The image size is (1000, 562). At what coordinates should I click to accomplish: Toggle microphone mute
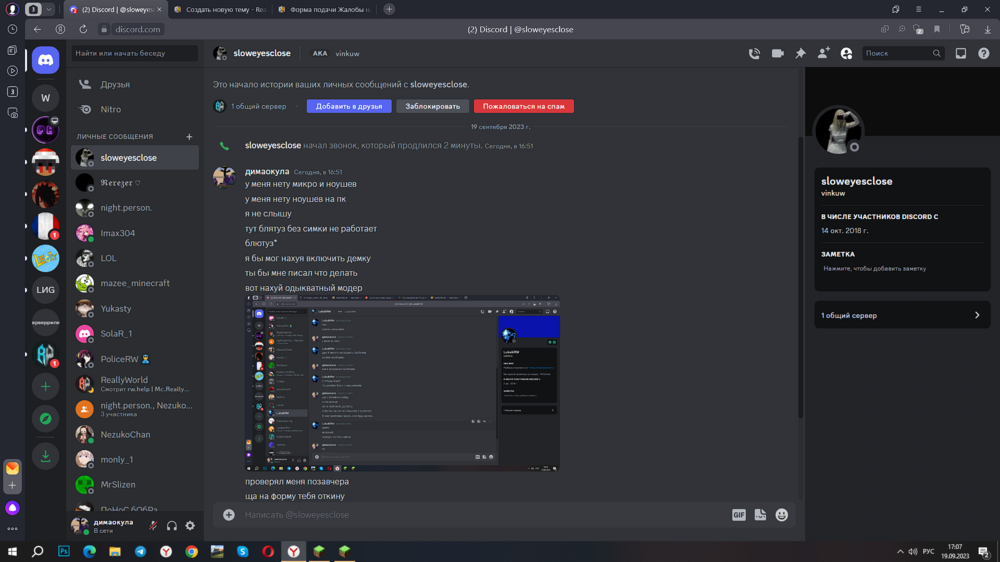pos(153,526)
